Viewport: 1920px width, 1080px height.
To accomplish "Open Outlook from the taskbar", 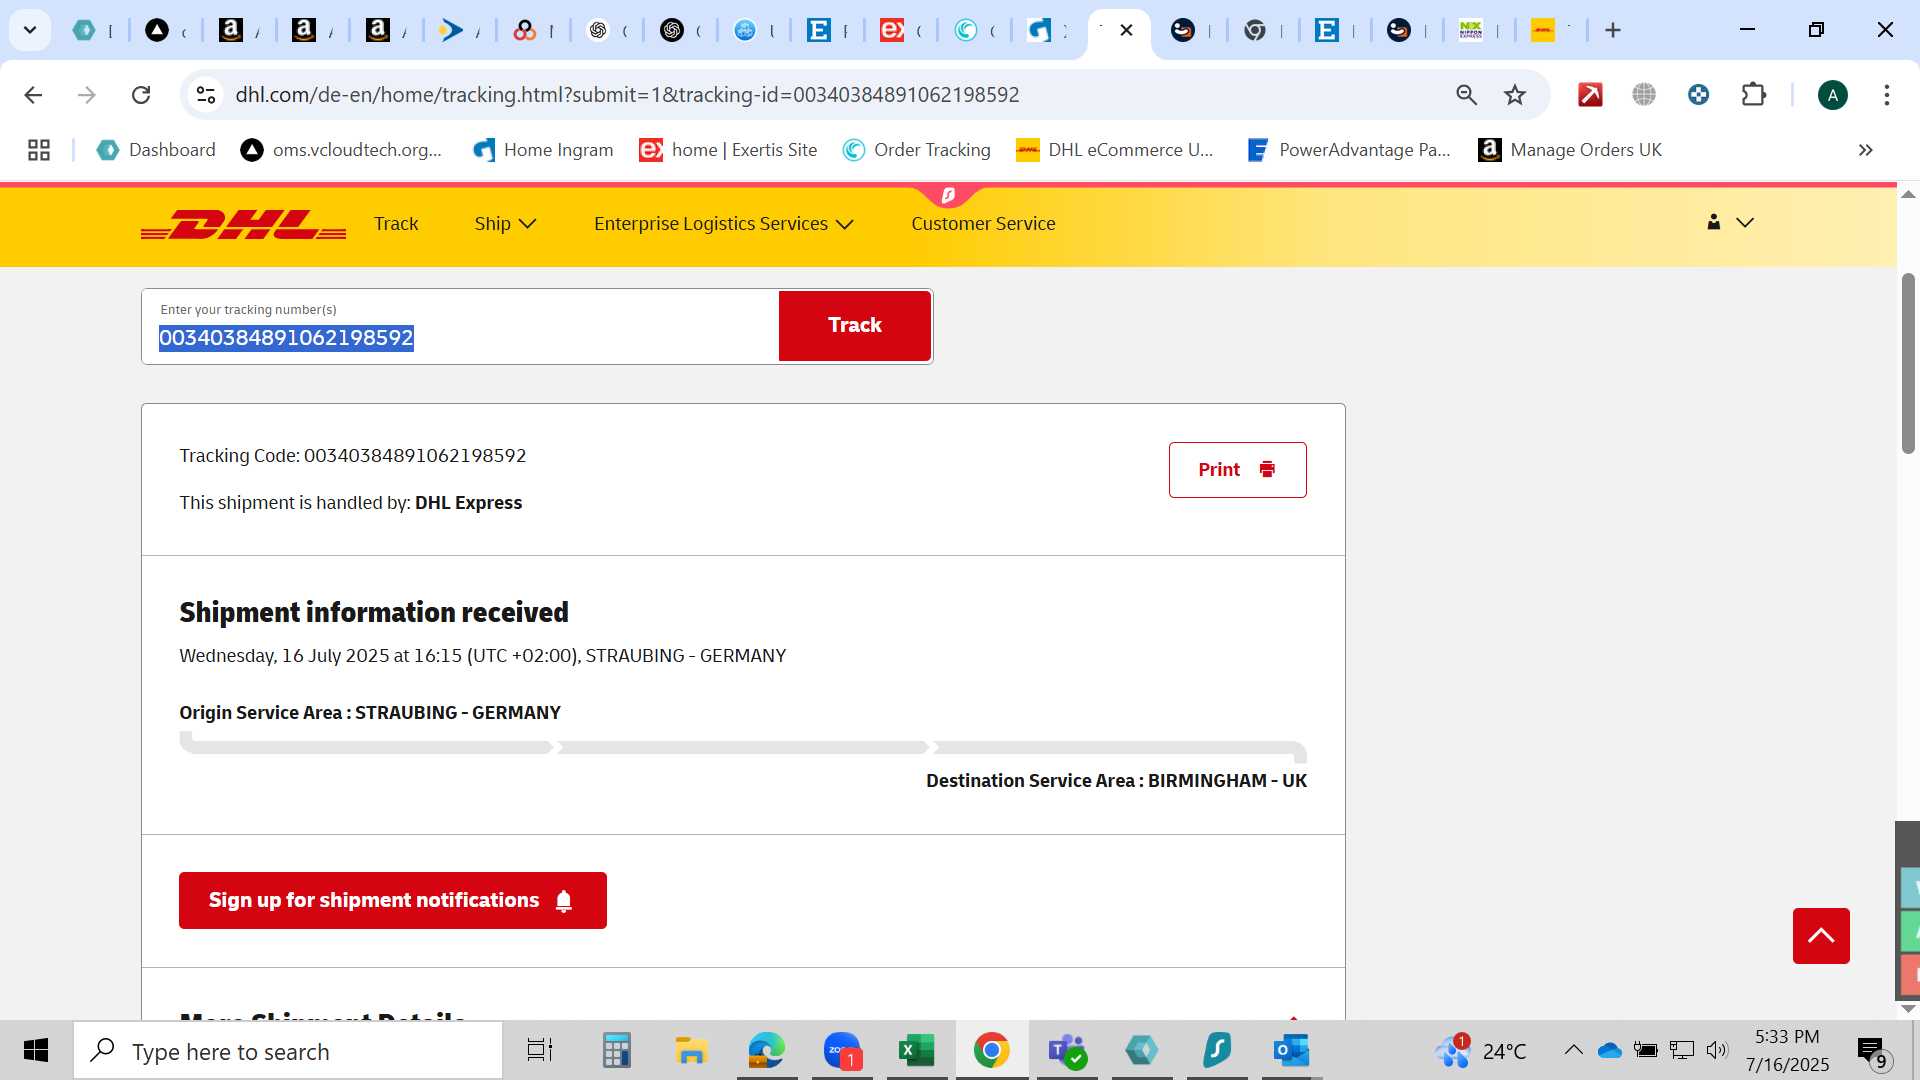I will click(1291, 1051).
